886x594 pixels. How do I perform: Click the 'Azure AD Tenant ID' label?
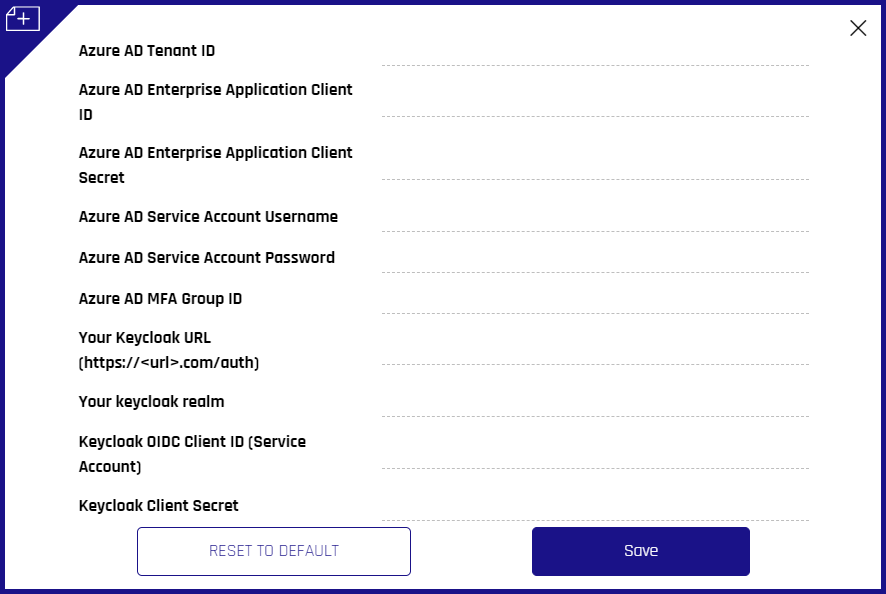click(x=147, y=51)
